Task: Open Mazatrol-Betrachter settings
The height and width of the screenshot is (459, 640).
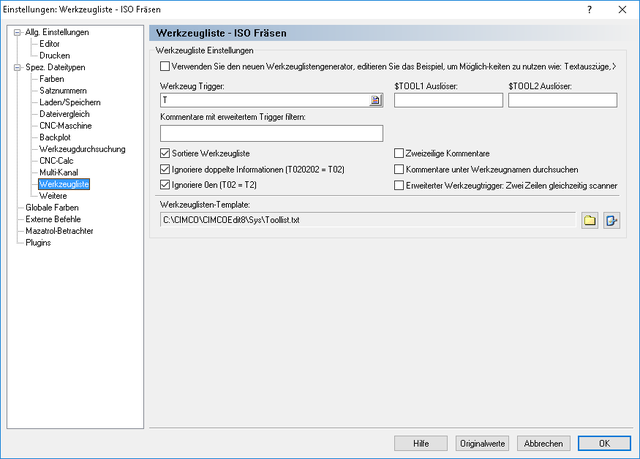Action: (59, 231)
